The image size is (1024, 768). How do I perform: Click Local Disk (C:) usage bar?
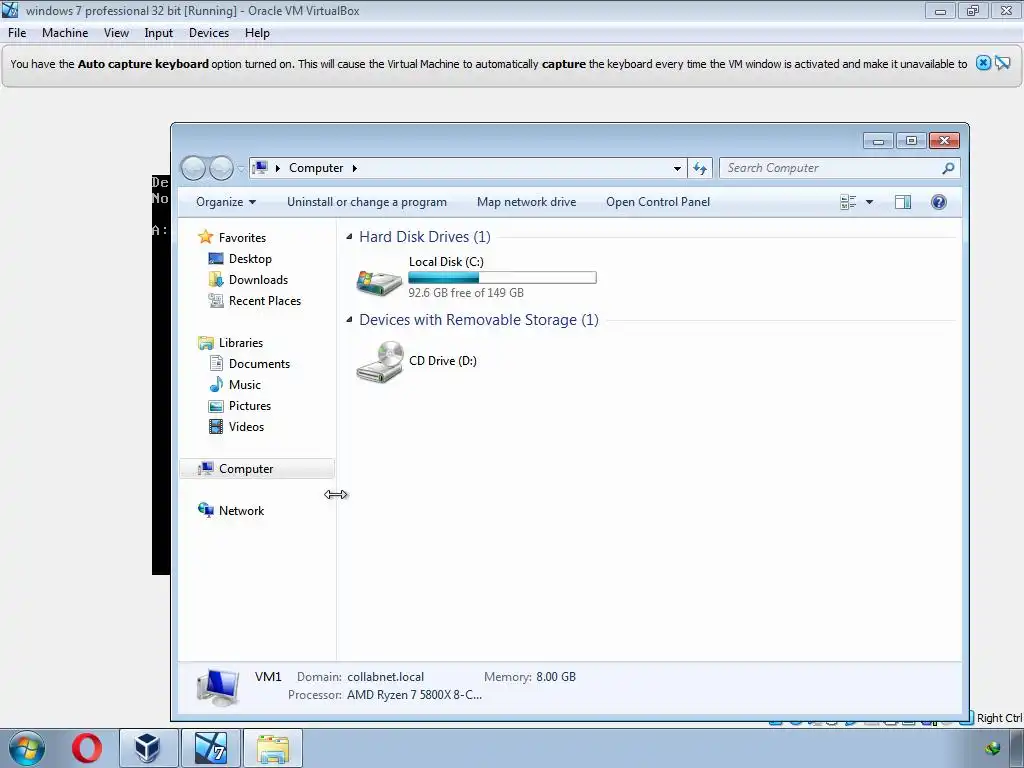pos(502,278)
